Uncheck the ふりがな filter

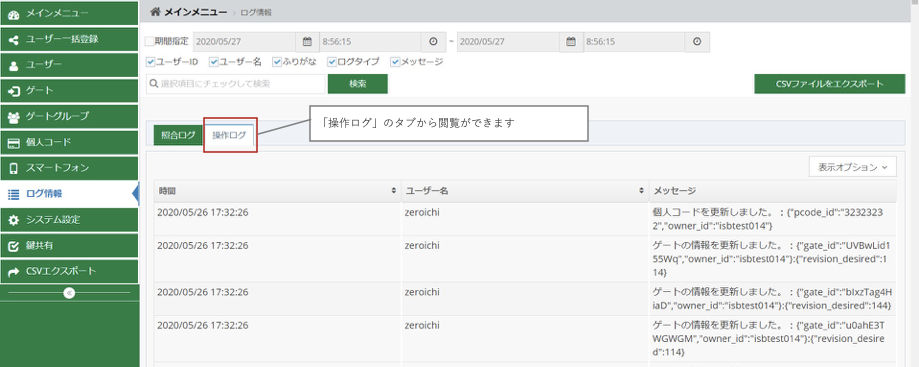pos(277,61)
